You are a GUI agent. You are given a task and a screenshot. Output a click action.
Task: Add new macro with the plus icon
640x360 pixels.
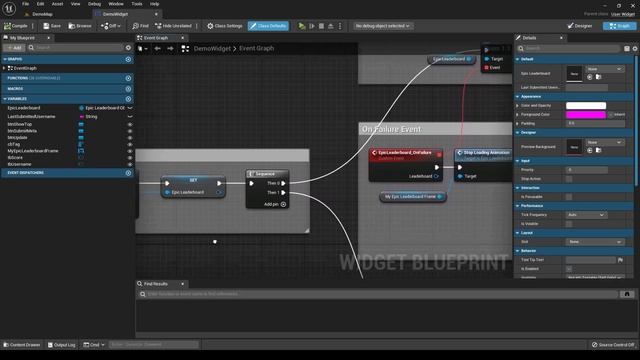click(128, 89)
